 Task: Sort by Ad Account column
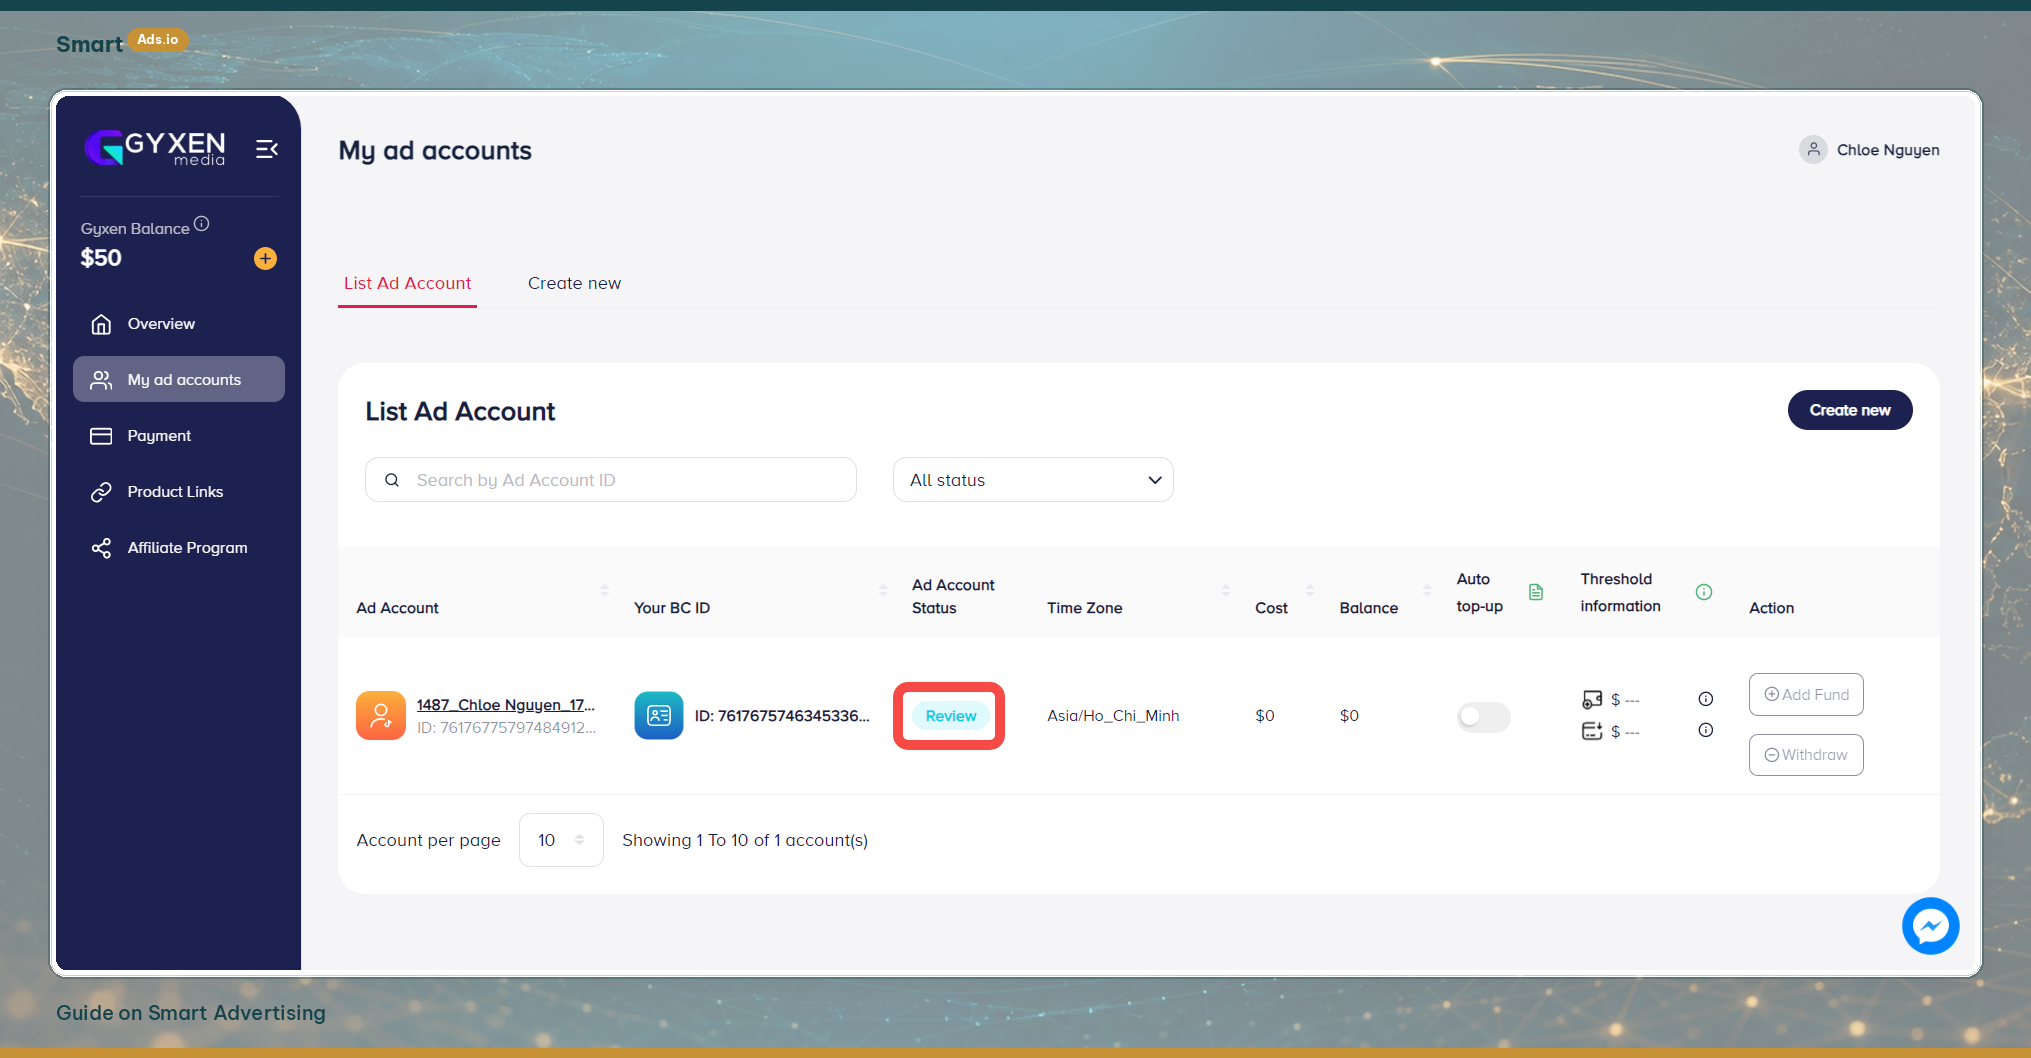605,591
